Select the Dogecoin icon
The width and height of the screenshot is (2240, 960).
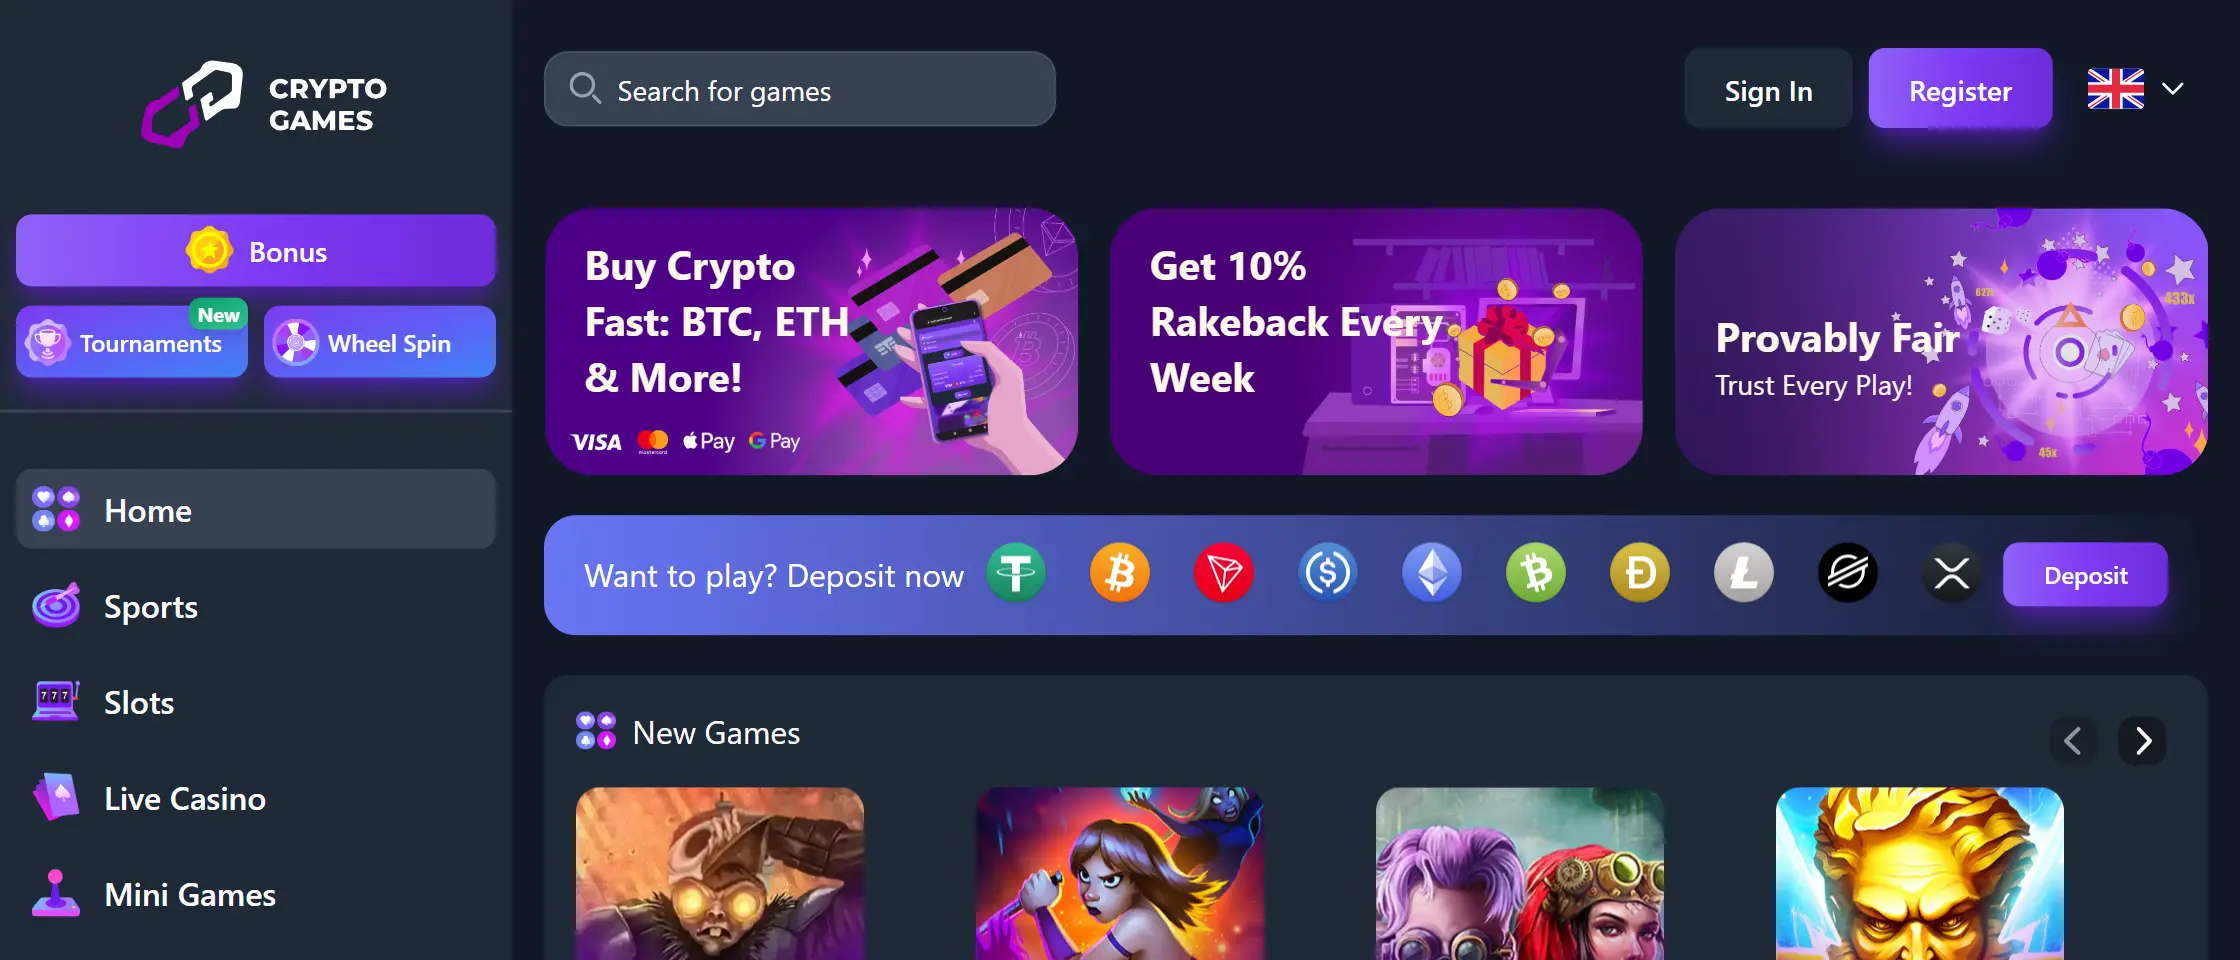(1640, 573)
